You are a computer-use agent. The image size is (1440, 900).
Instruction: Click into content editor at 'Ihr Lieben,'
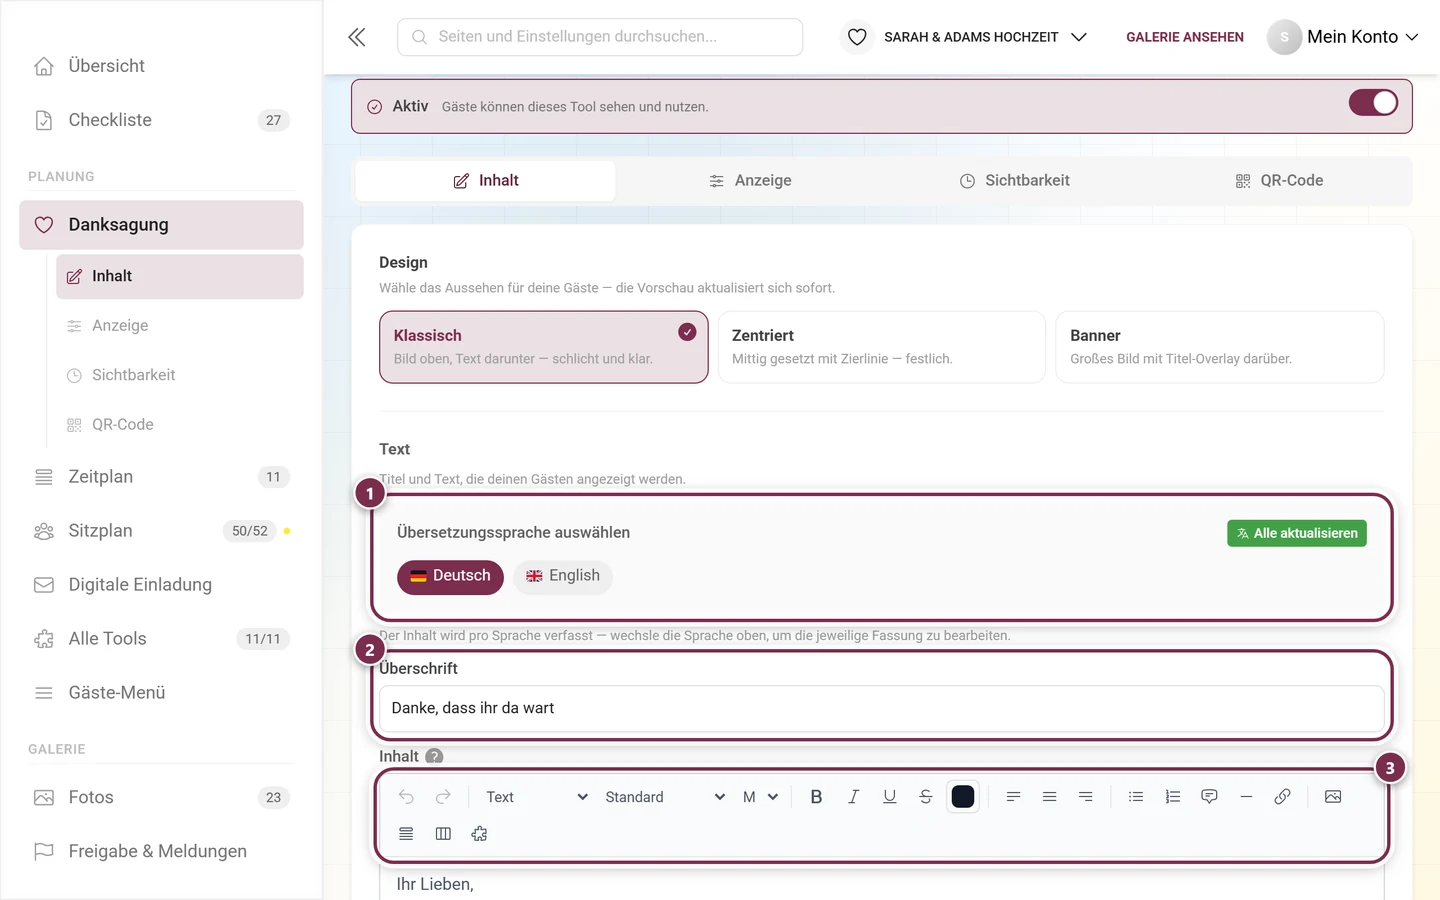pyautogui.click(x=435, y=884)
